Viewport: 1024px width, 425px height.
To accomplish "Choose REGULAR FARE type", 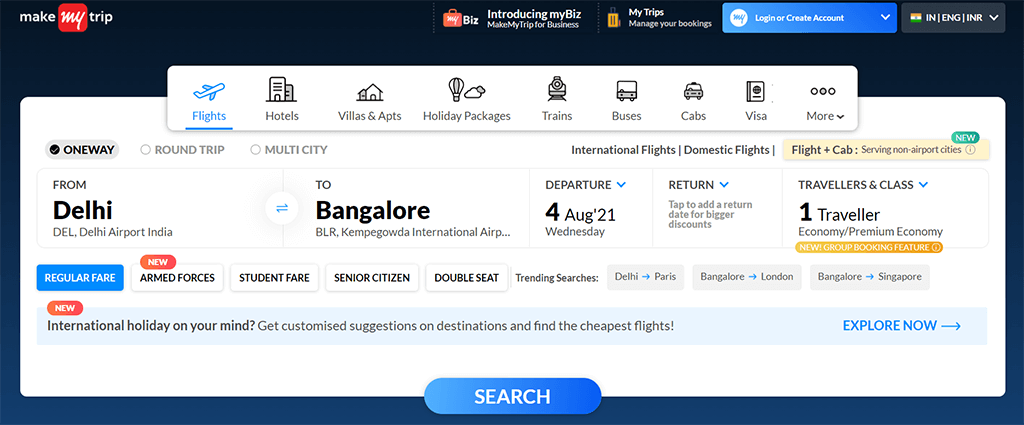I will pos(80,277).
